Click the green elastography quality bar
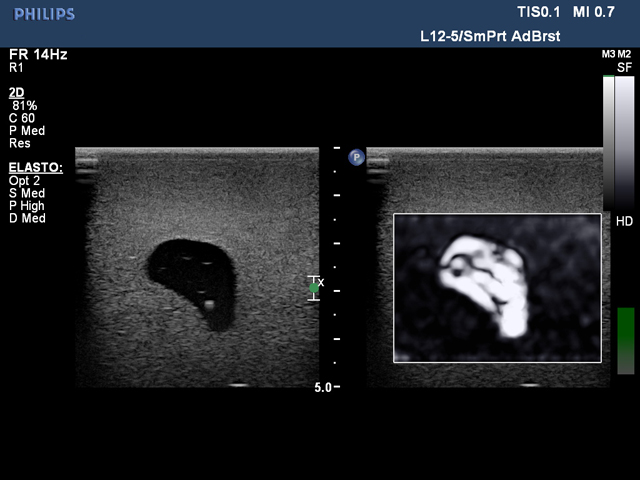Image resolution: width=640 pixels, height=480 pixels. pos(625,340)
